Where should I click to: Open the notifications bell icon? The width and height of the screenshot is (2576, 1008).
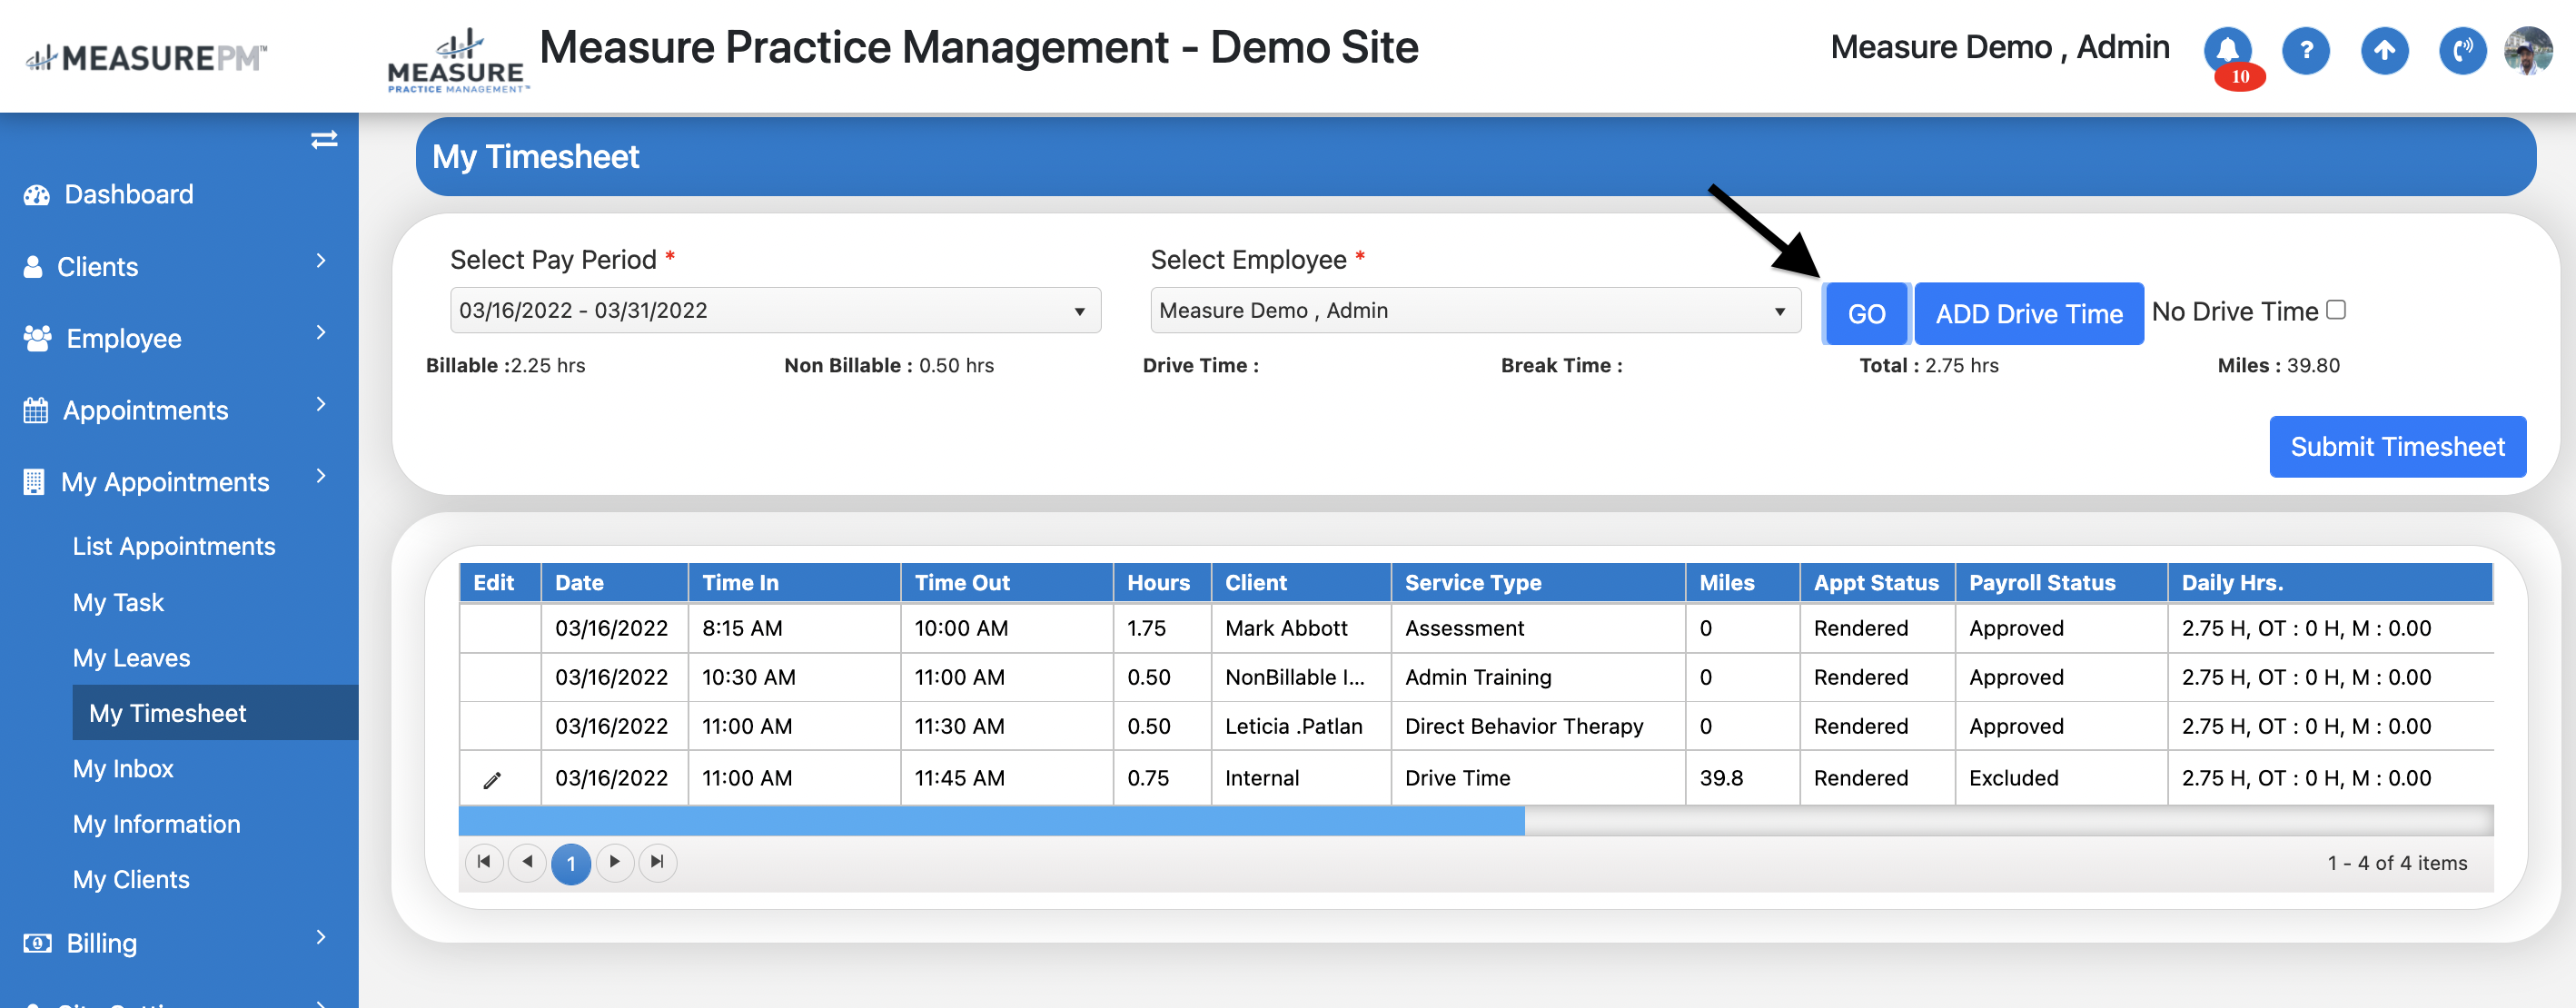point(2227,50)
